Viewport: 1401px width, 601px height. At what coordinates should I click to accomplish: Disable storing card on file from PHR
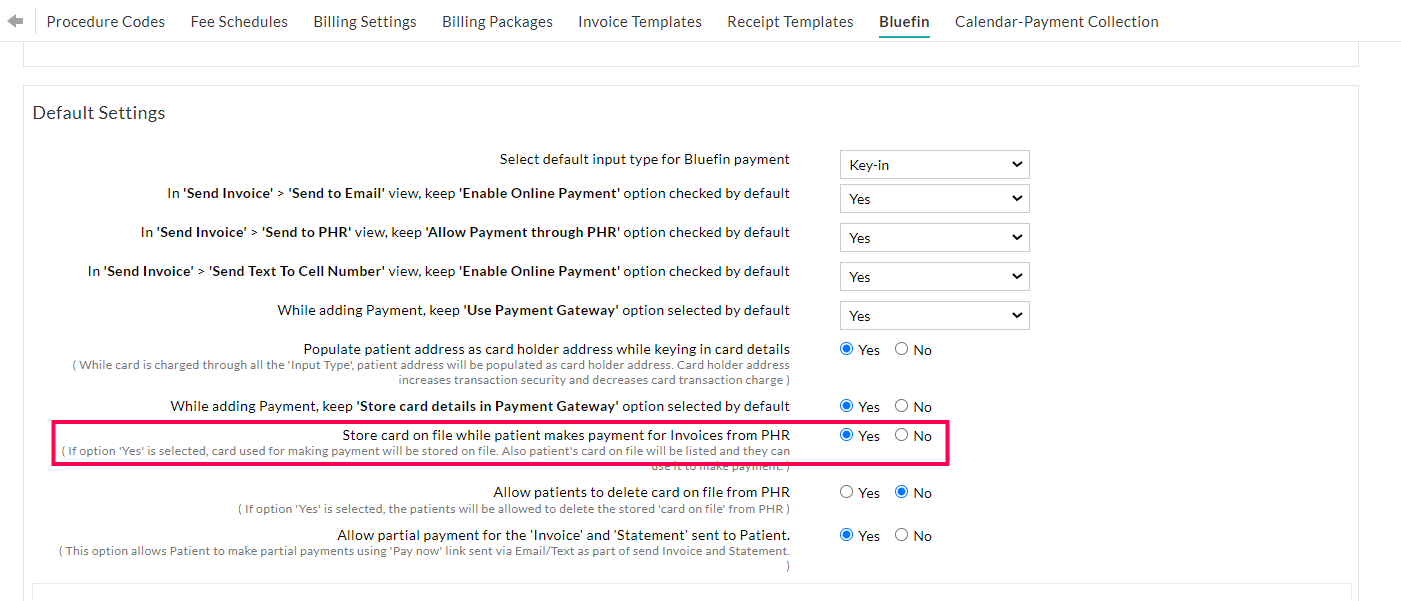pos(901,435)
